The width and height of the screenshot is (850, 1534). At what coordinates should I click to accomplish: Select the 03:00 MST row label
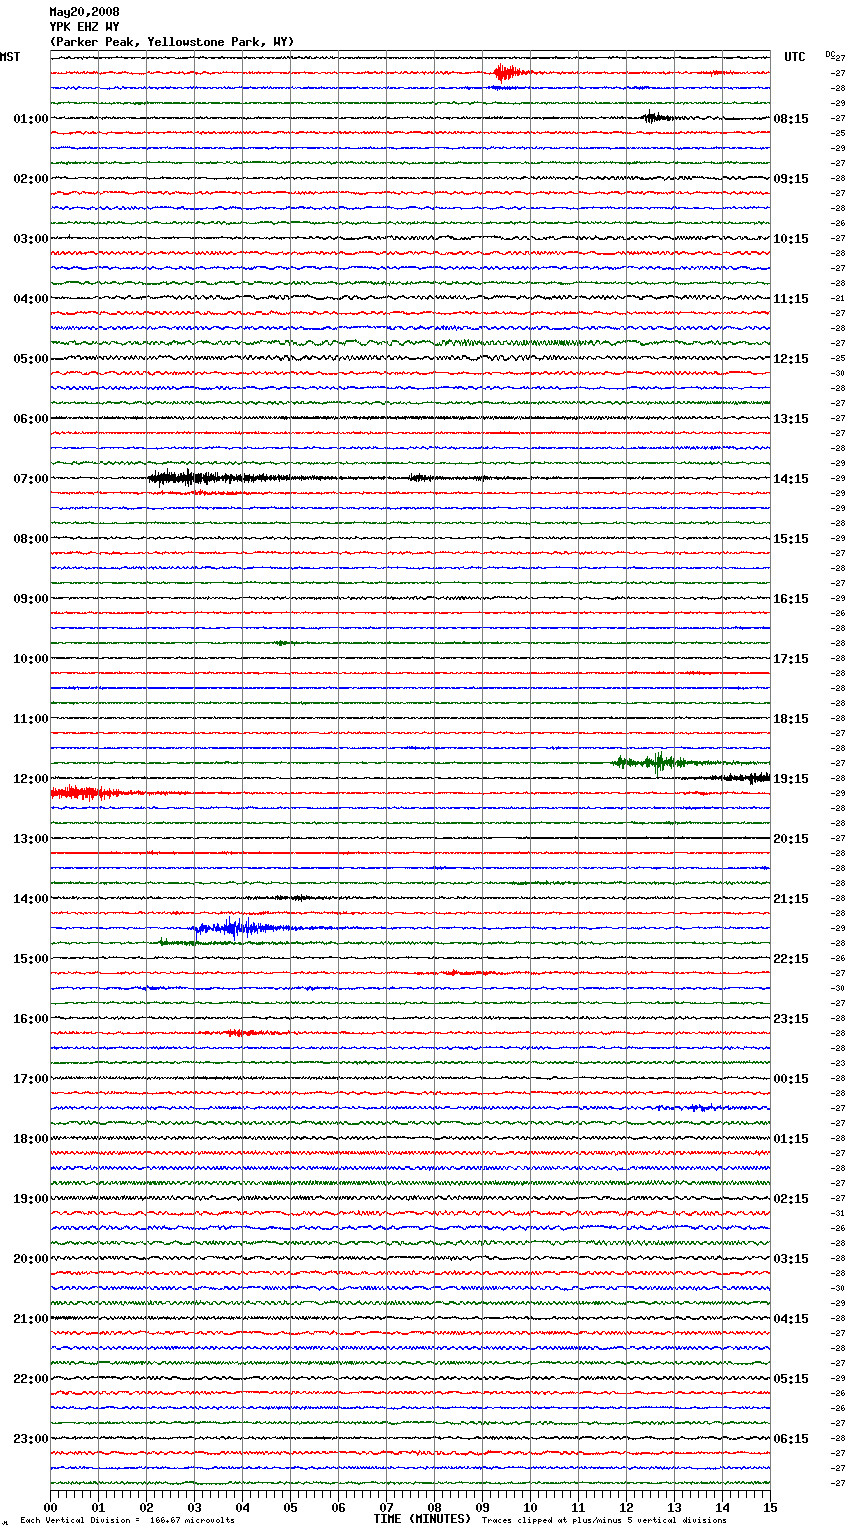[x=31, y=238]
